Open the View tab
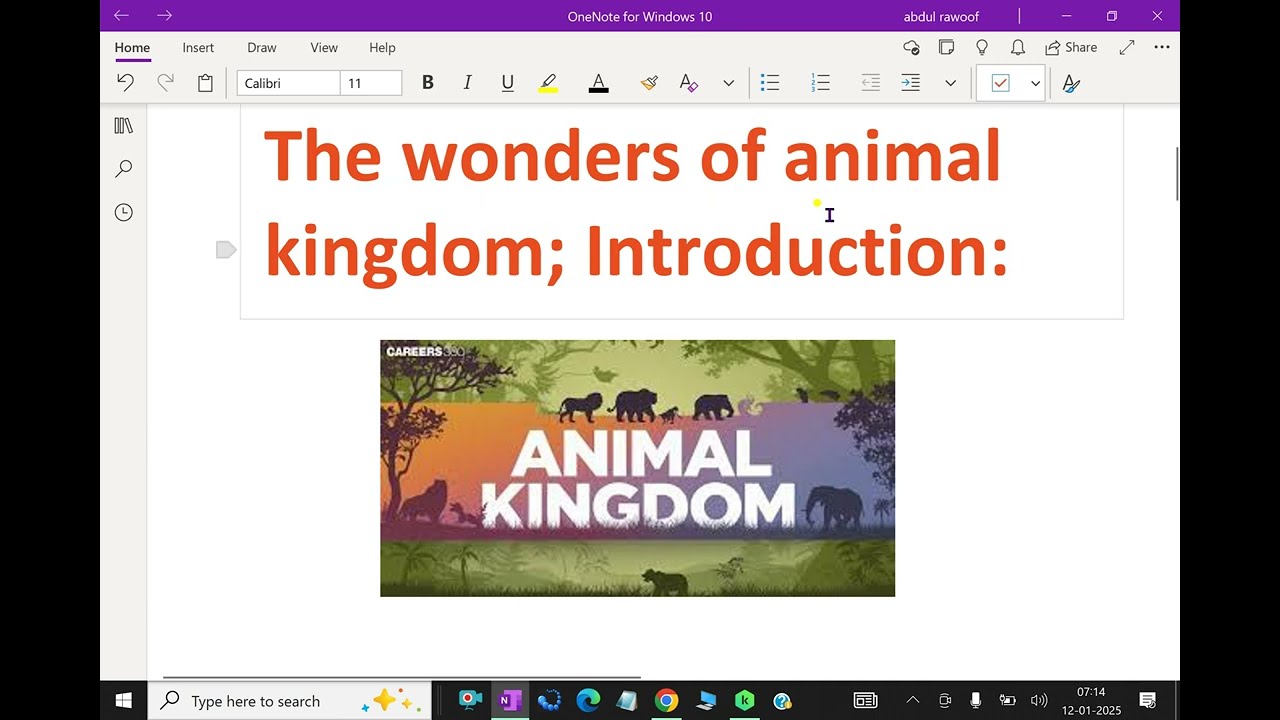Image resolution: width=1280 pixels, height=720 pixels. click(x=324, y=47)
